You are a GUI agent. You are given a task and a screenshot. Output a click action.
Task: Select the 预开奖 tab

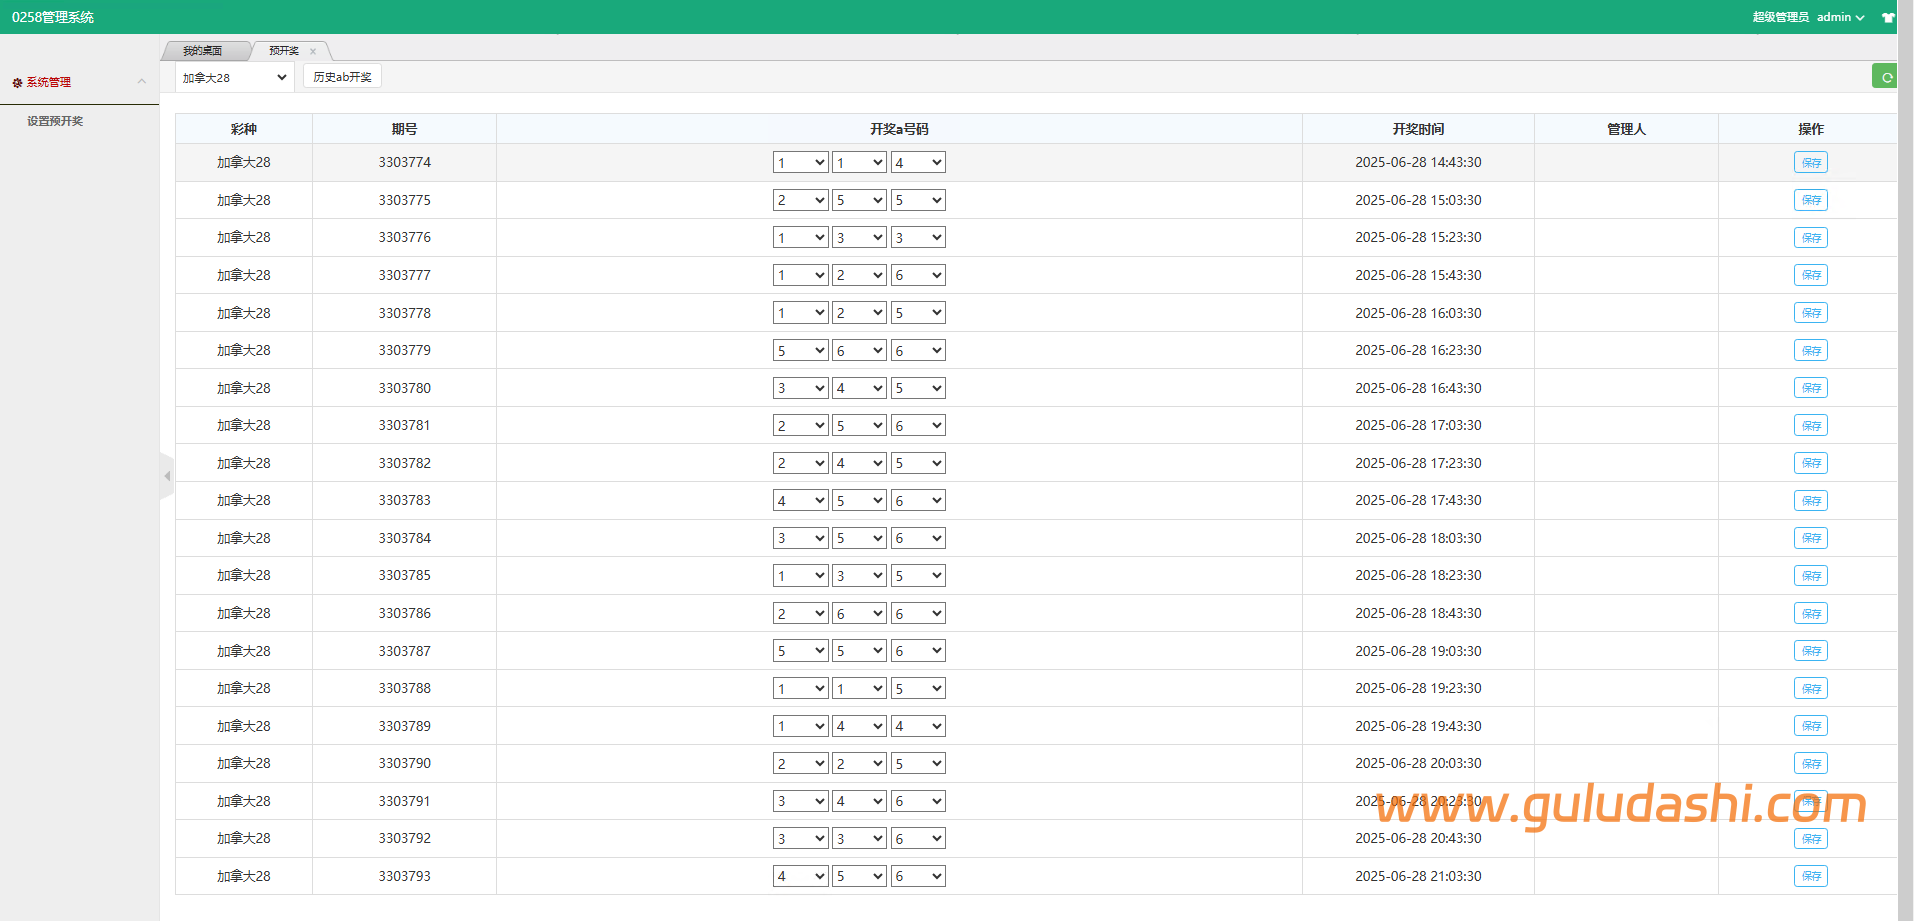(x=284, y=51)
